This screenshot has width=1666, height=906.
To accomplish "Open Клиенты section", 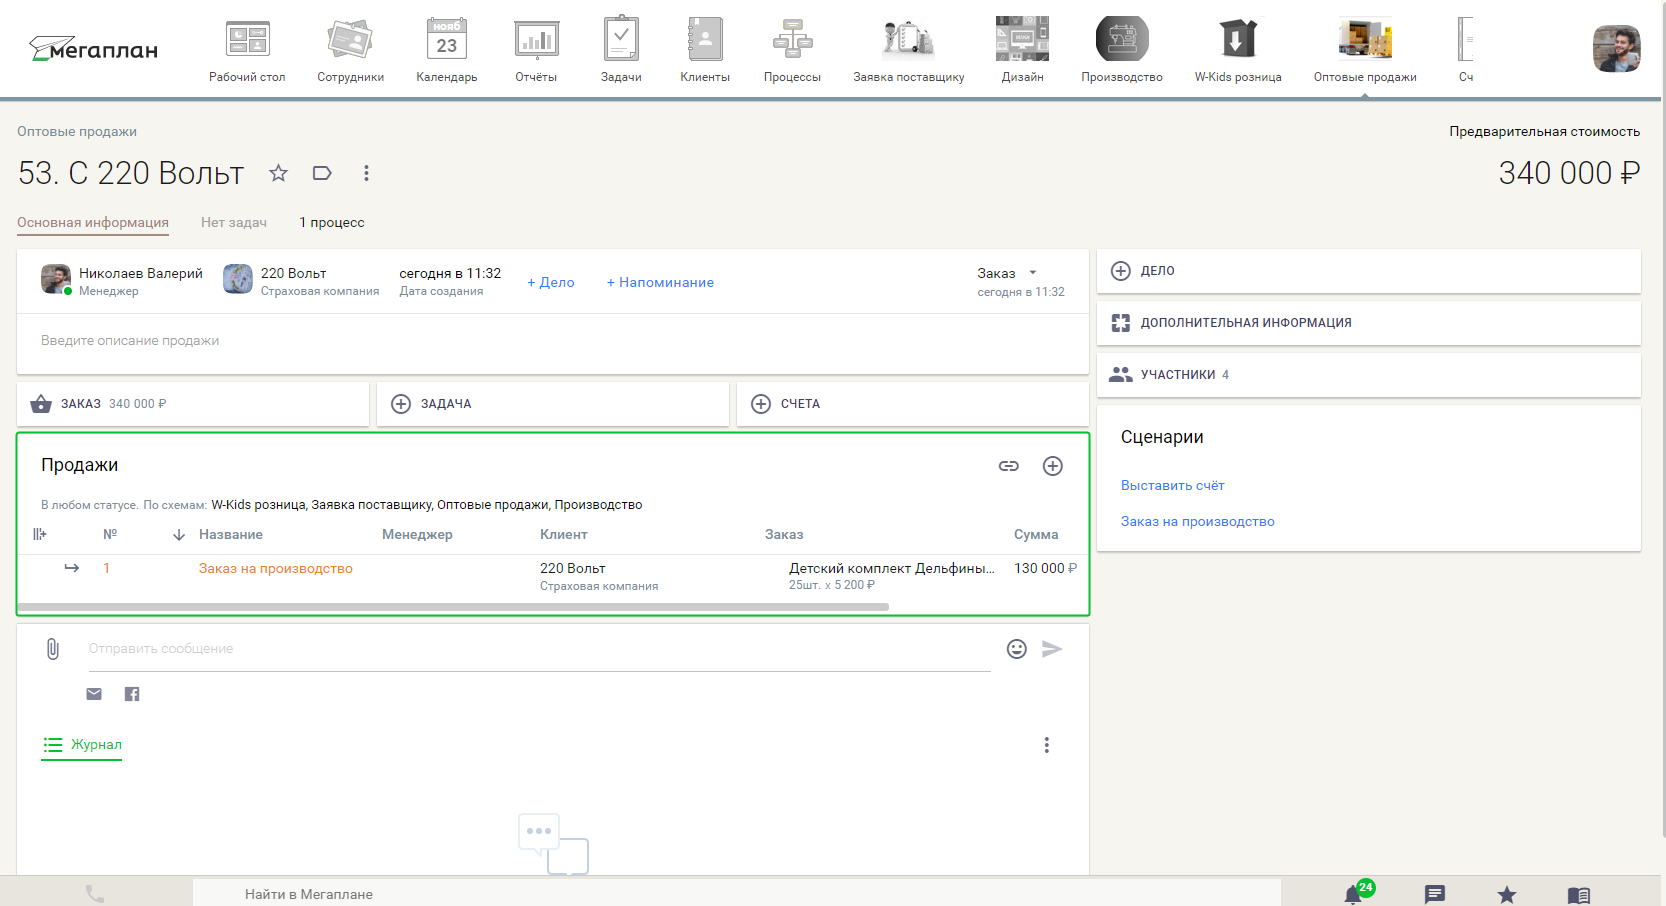I will pyautogui.click(x=705, y=50).
